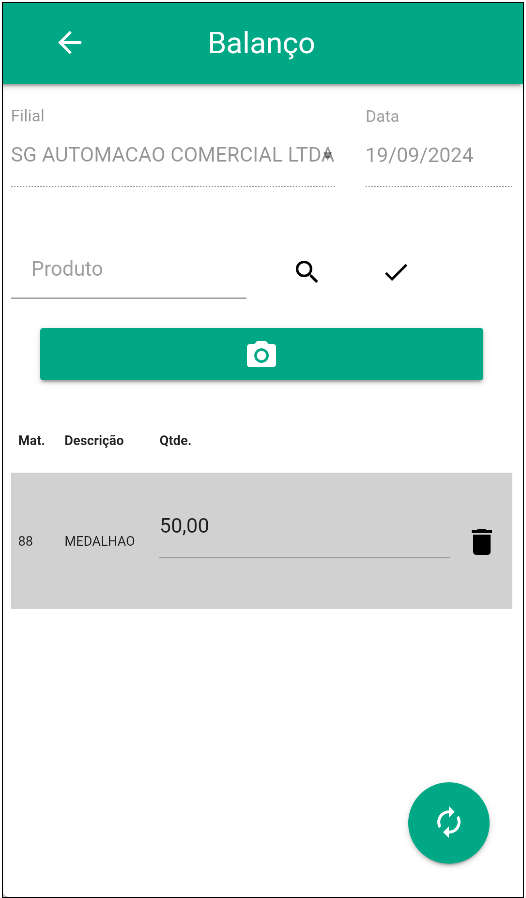Click the Descrição column header
The image size is (526, 898).
tap(94, 440)
